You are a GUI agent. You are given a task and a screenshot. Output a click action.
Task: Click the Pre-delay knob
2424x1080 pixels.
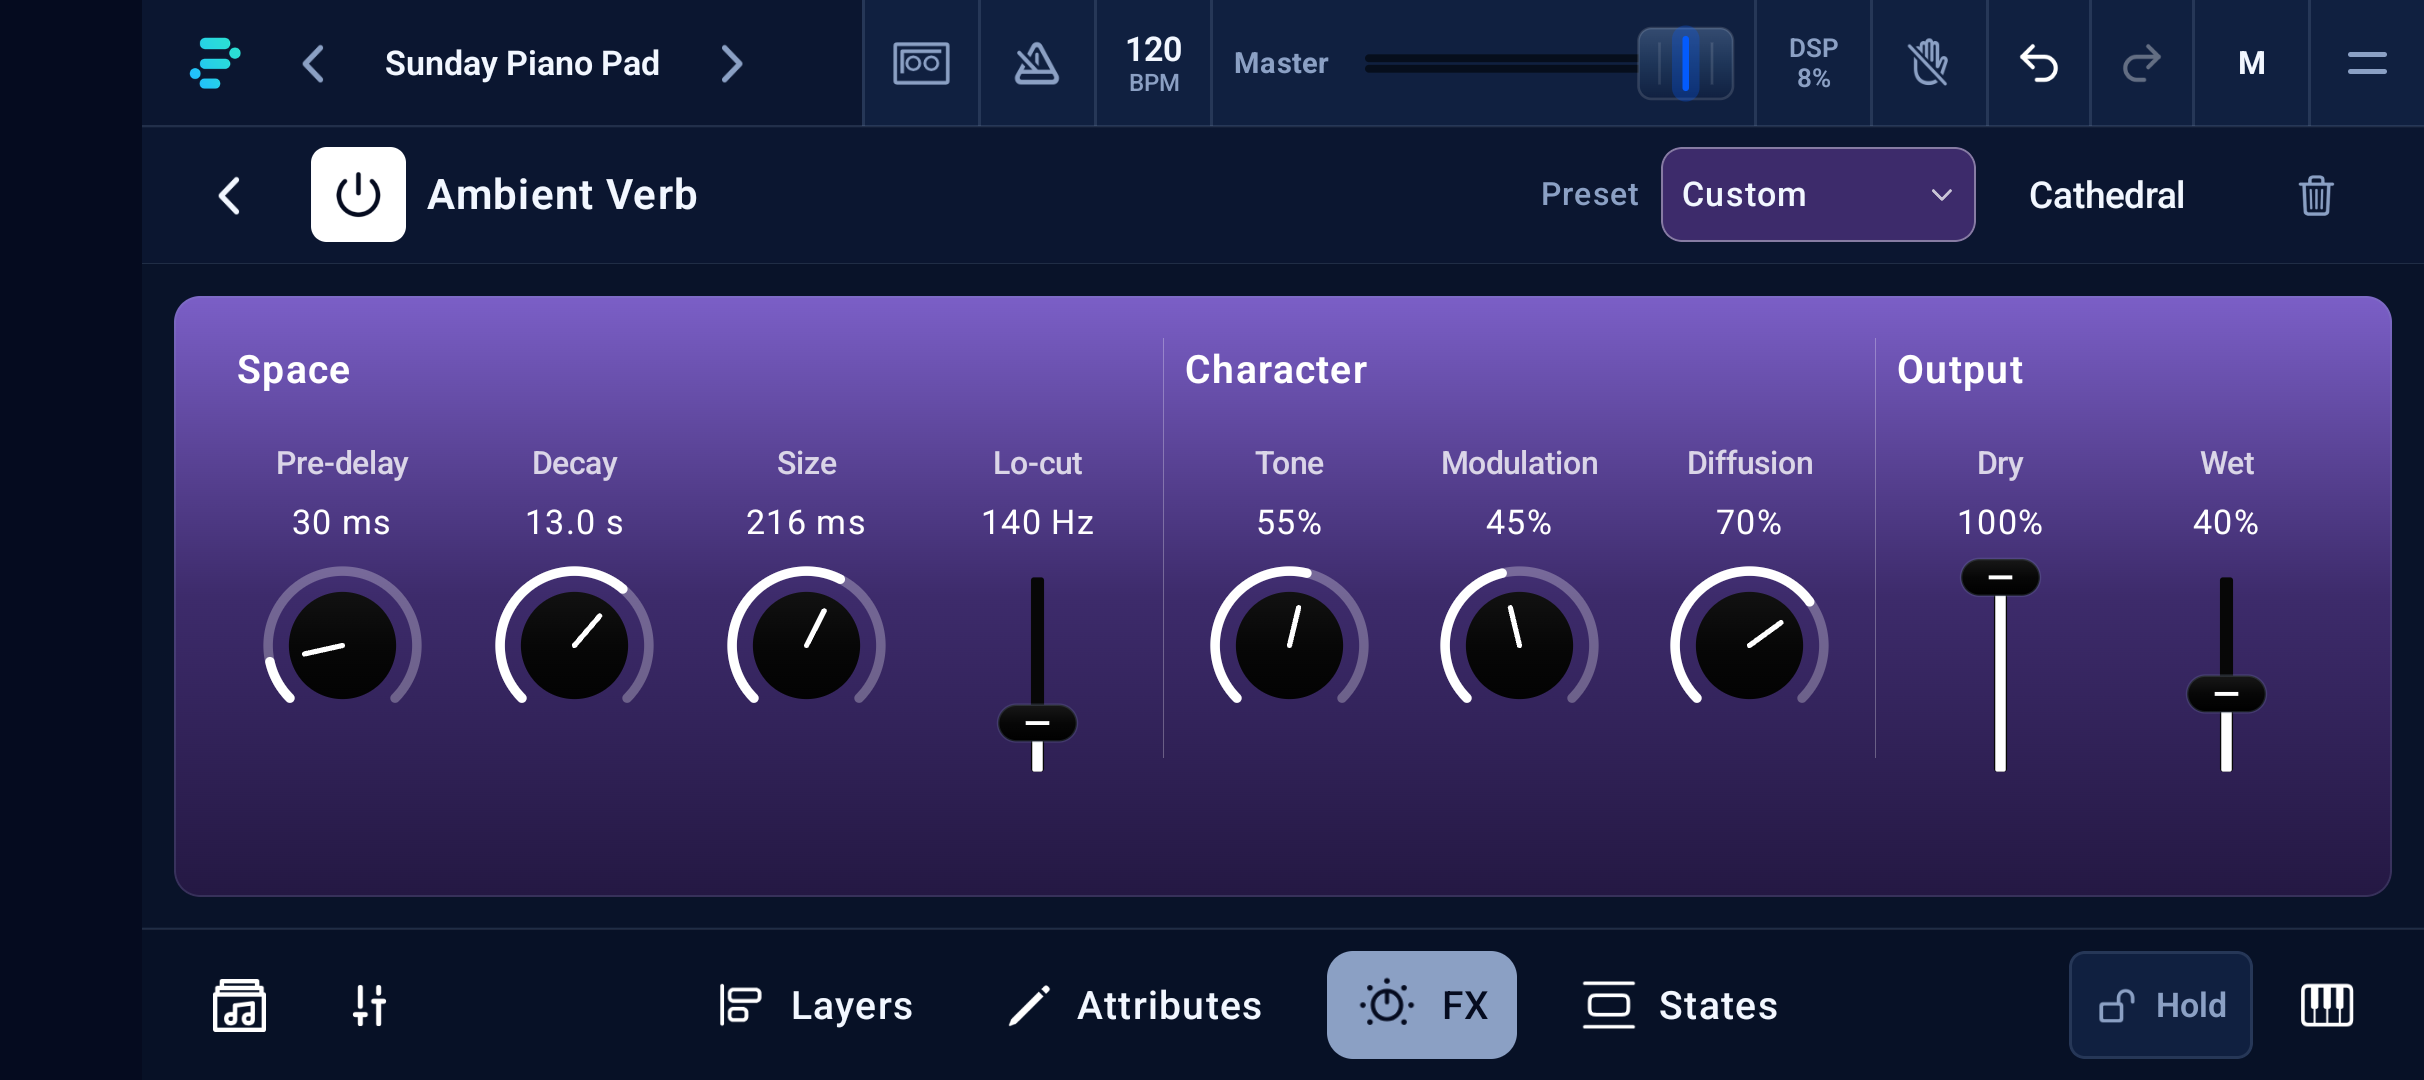342,645
